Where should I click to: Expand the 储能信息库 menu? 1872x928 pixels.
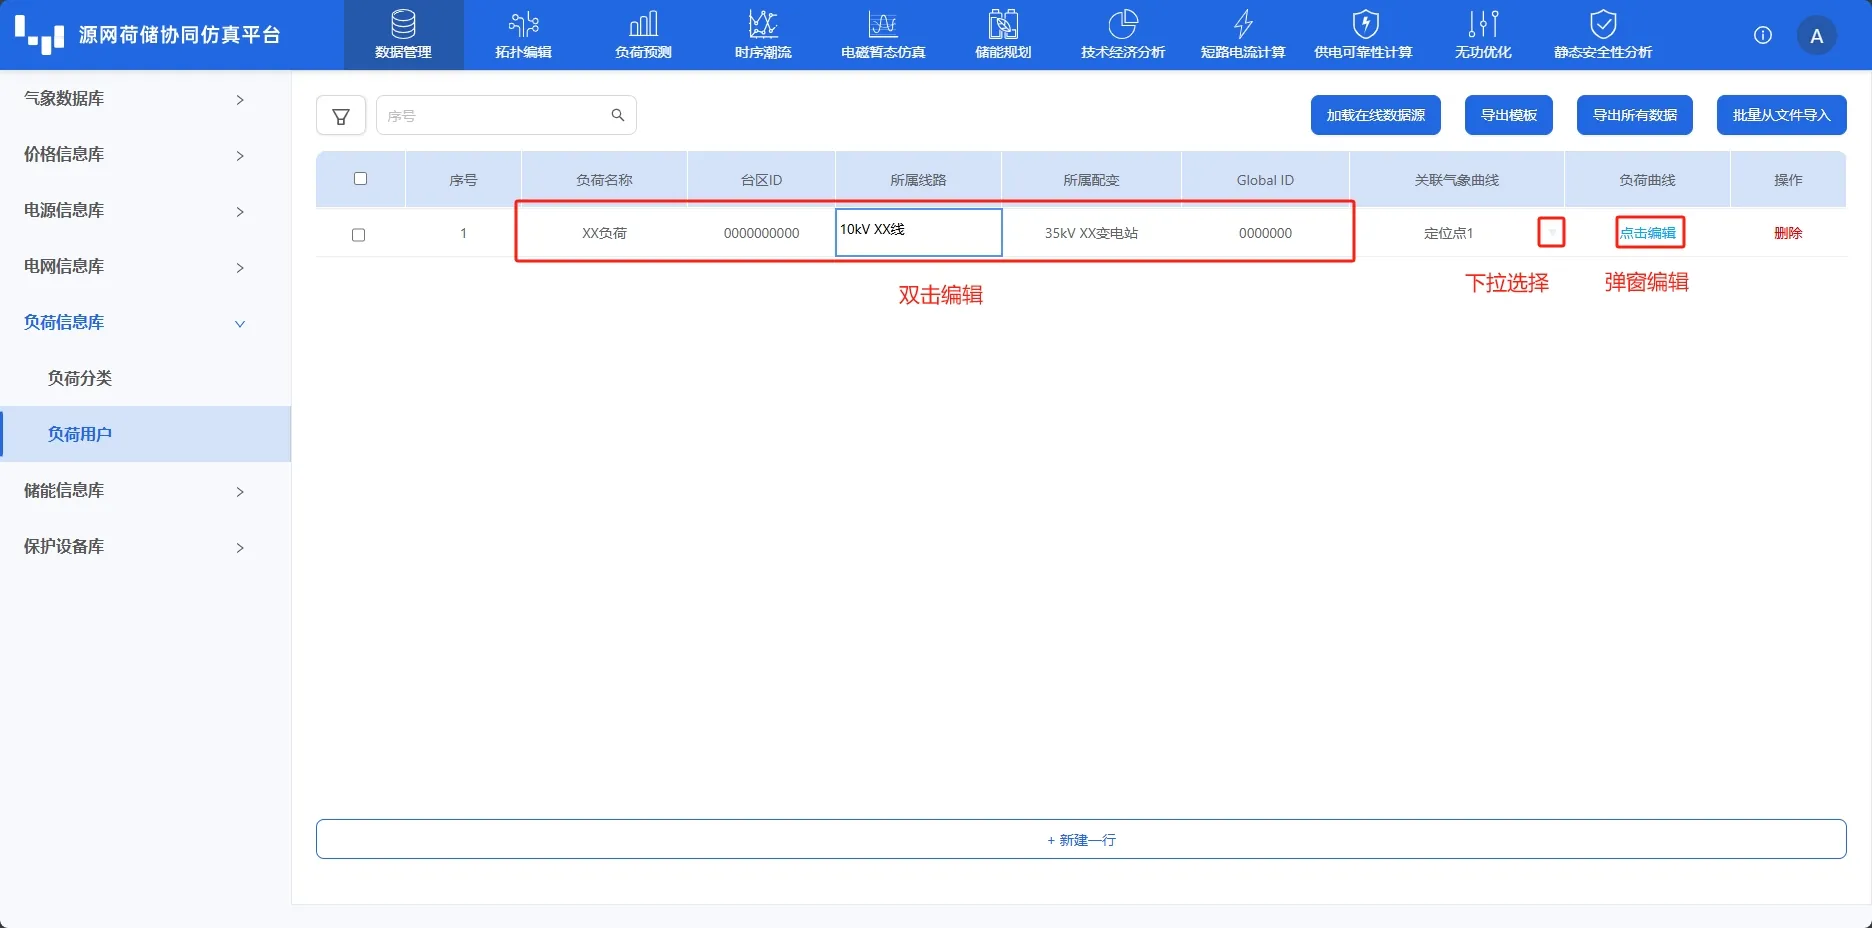point(145,490)
